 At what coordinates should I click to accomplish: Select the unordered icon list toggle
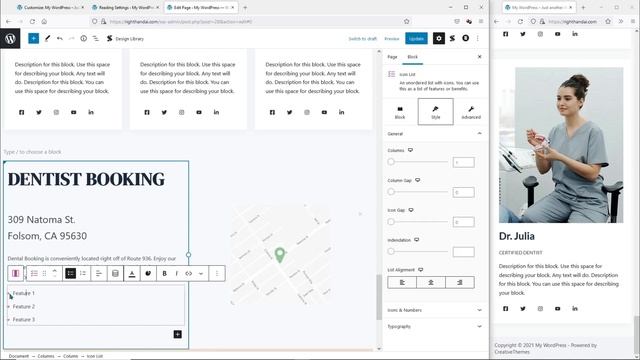point(71,273)
